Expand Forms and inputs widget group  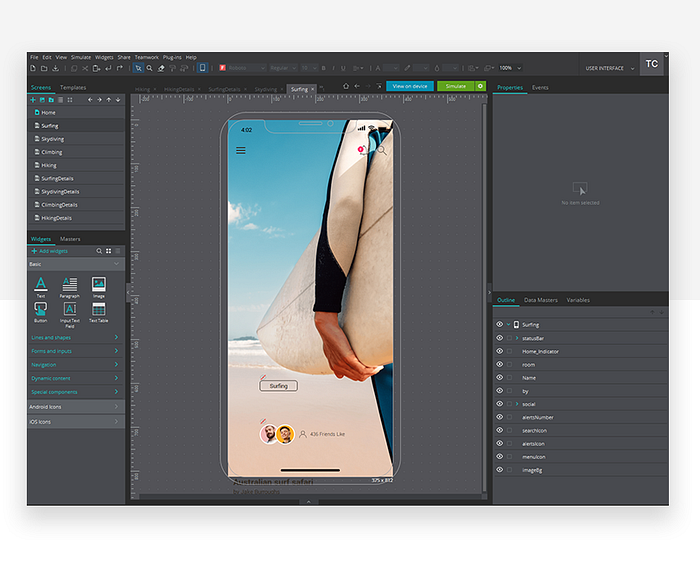(75, 351)
